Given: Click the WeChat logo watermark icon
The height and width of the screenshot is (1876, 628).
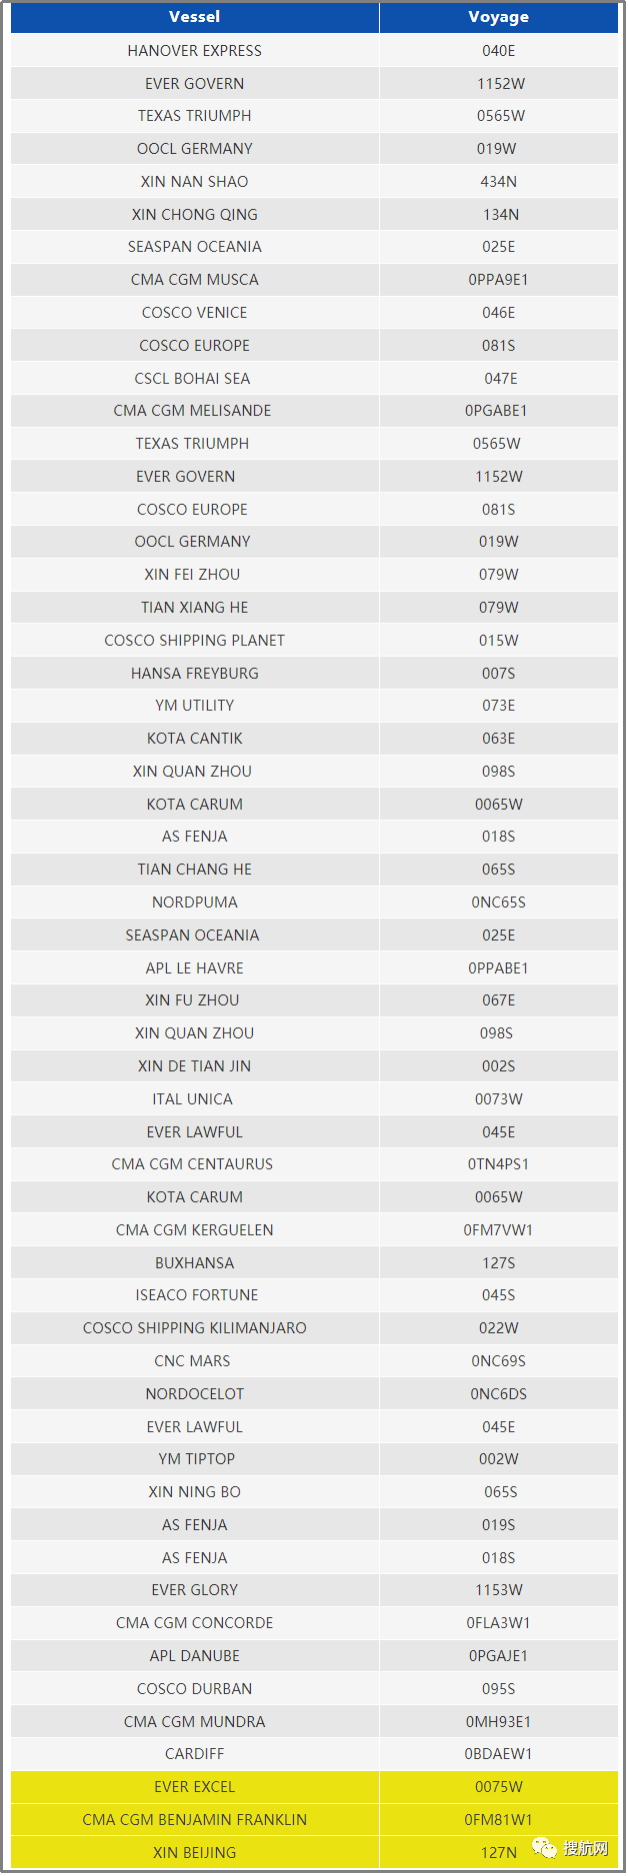Looking at the screenshot, I should (x=546, y=1847).
